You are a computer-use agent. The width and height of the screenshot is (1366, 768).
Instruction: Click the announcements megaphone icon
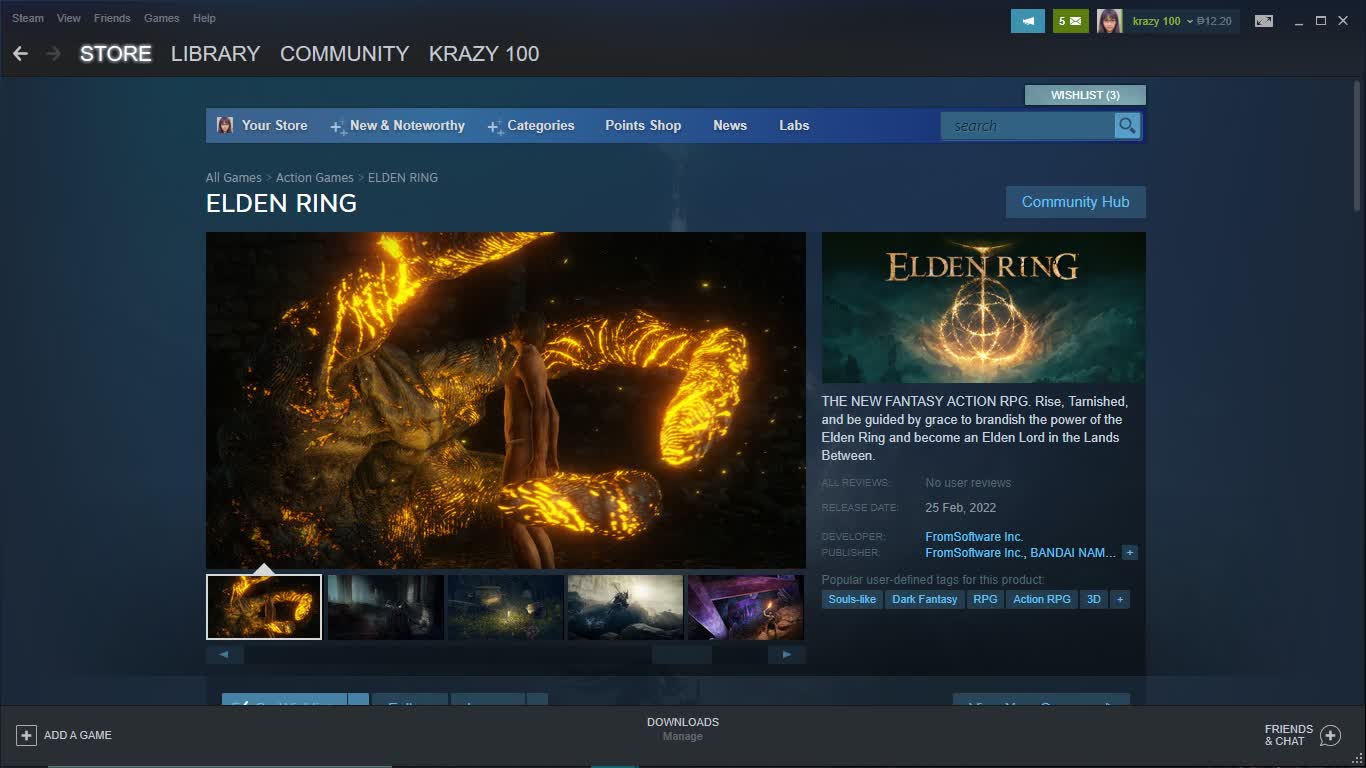tap(1027, 21)
